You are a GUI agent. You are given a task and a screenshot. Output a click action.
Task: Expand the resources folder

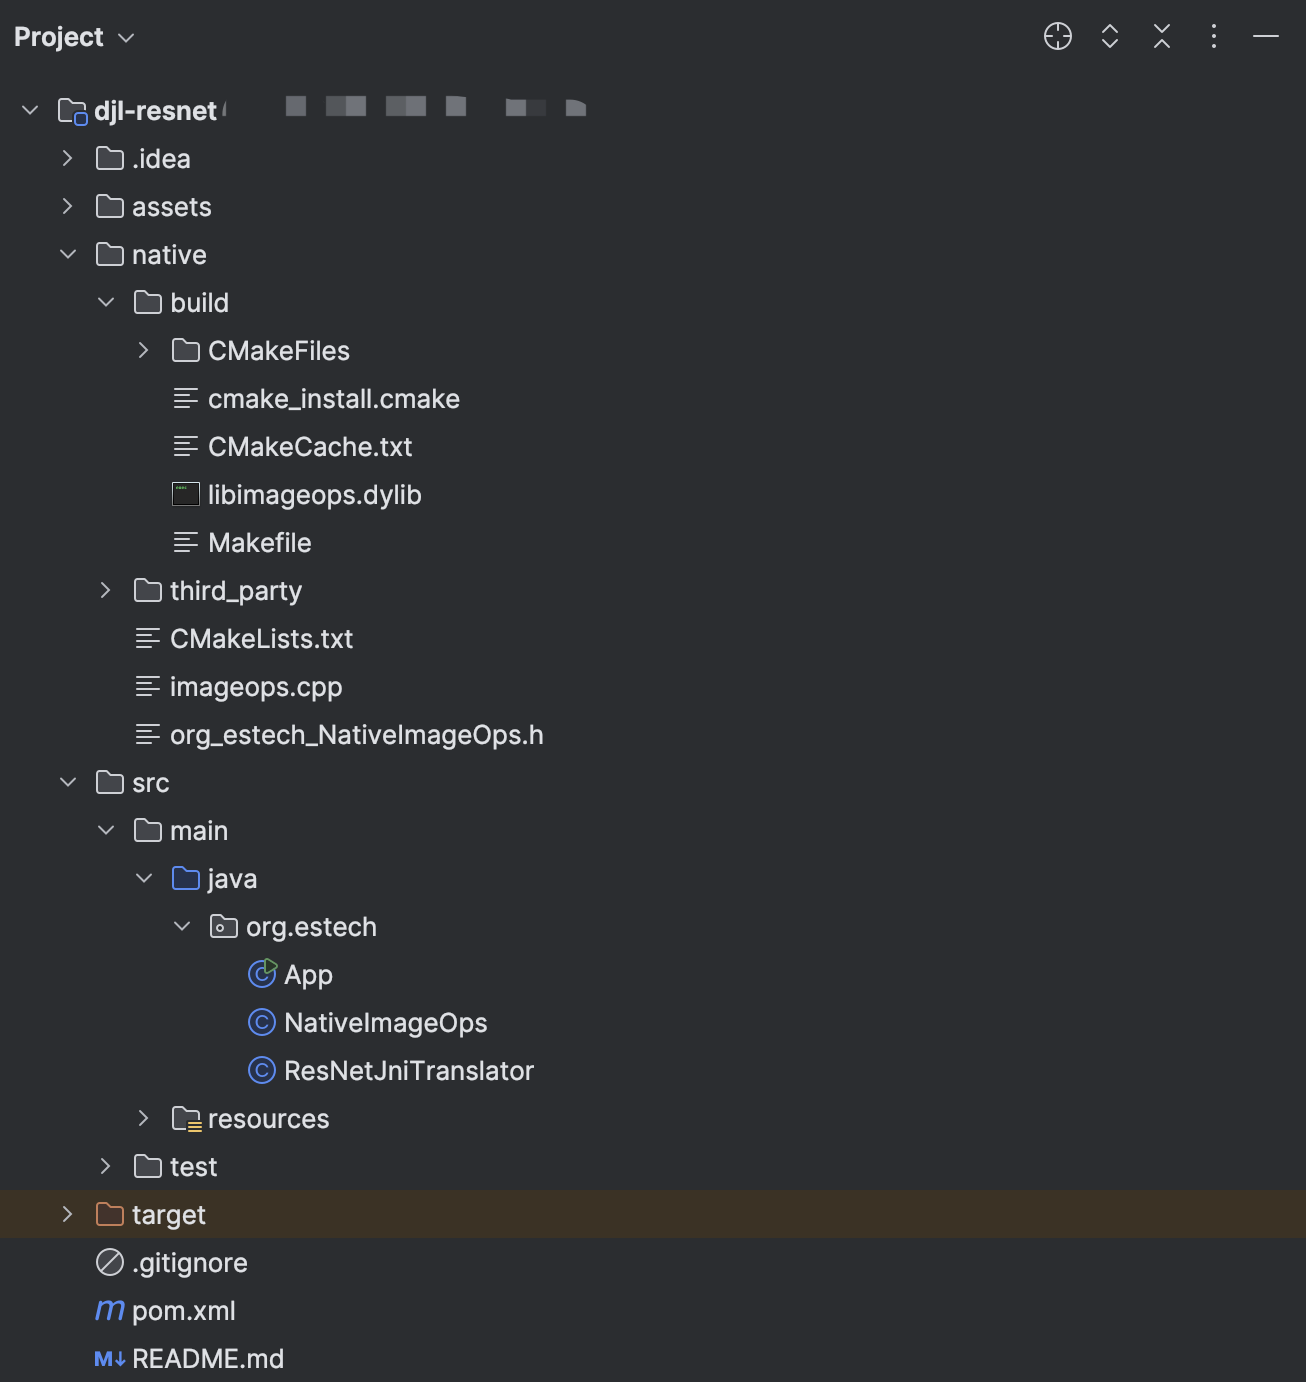pos(143,1118)
